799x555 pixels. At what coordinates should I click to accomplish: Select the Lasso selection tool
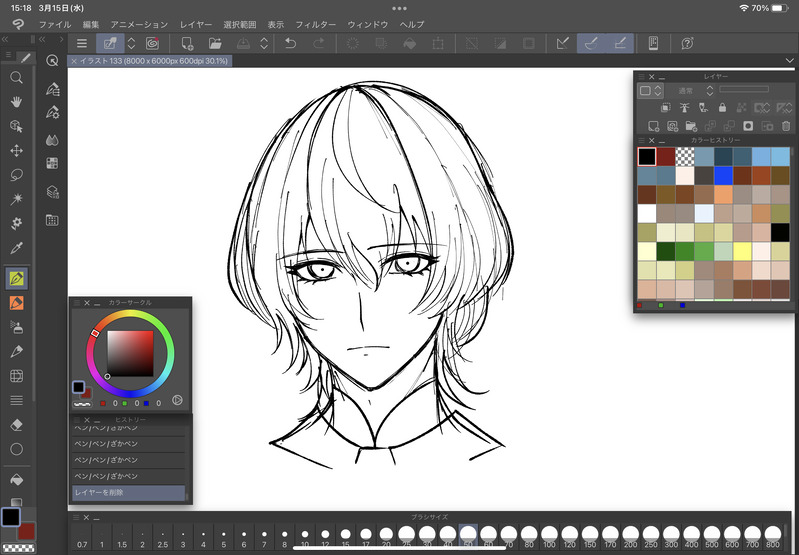point(16,175)
